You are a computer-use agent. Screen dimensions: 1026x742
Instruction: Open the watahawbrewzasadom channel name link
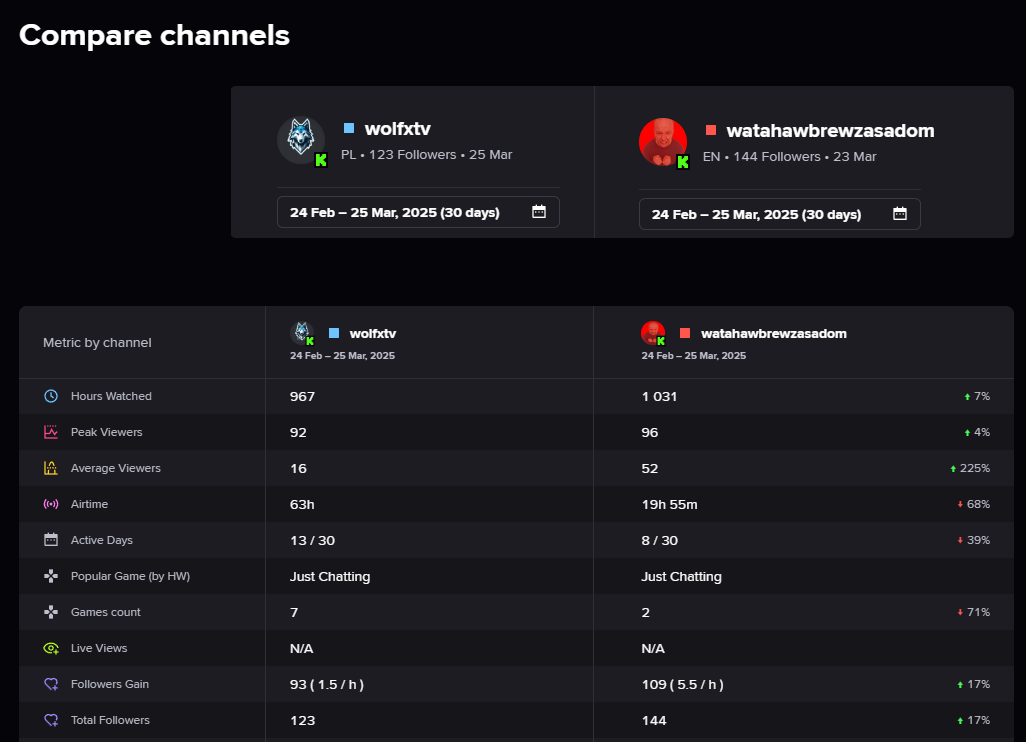[x=830, y=131]
